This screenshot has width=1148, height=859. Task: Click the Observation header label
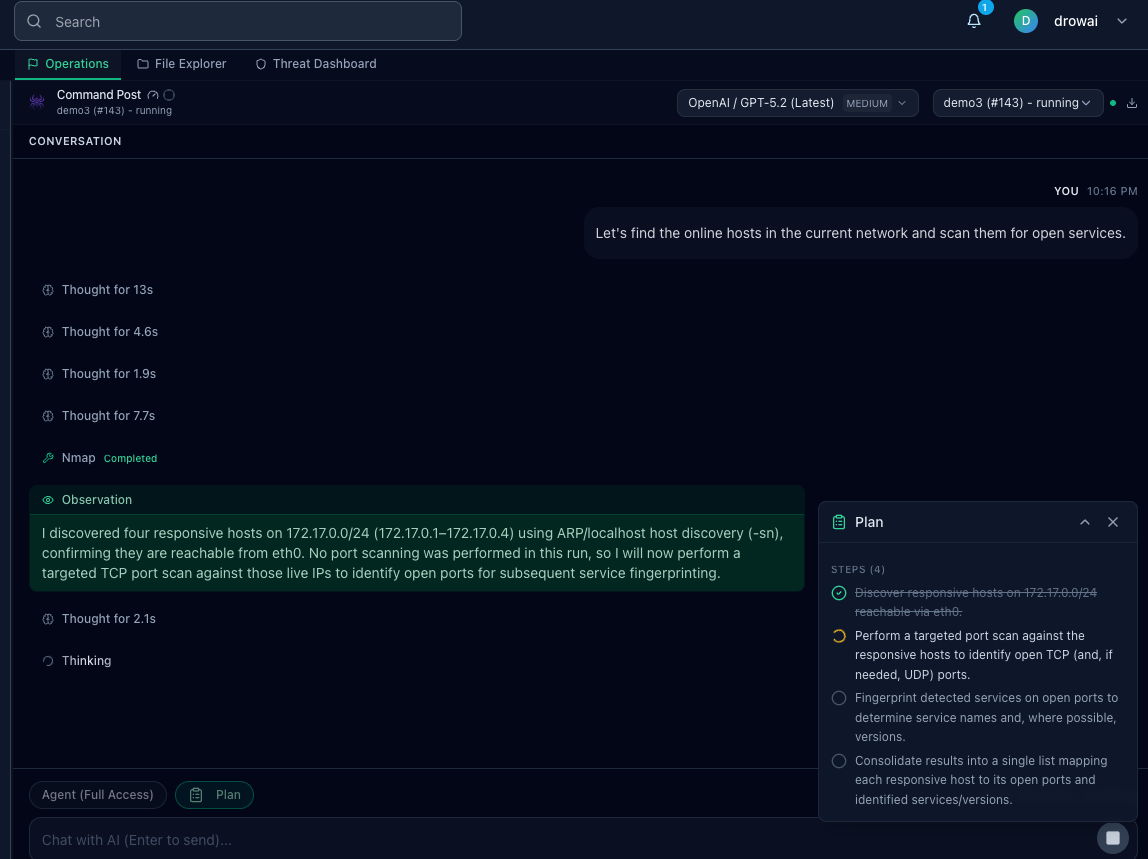(x=97, y=499)
